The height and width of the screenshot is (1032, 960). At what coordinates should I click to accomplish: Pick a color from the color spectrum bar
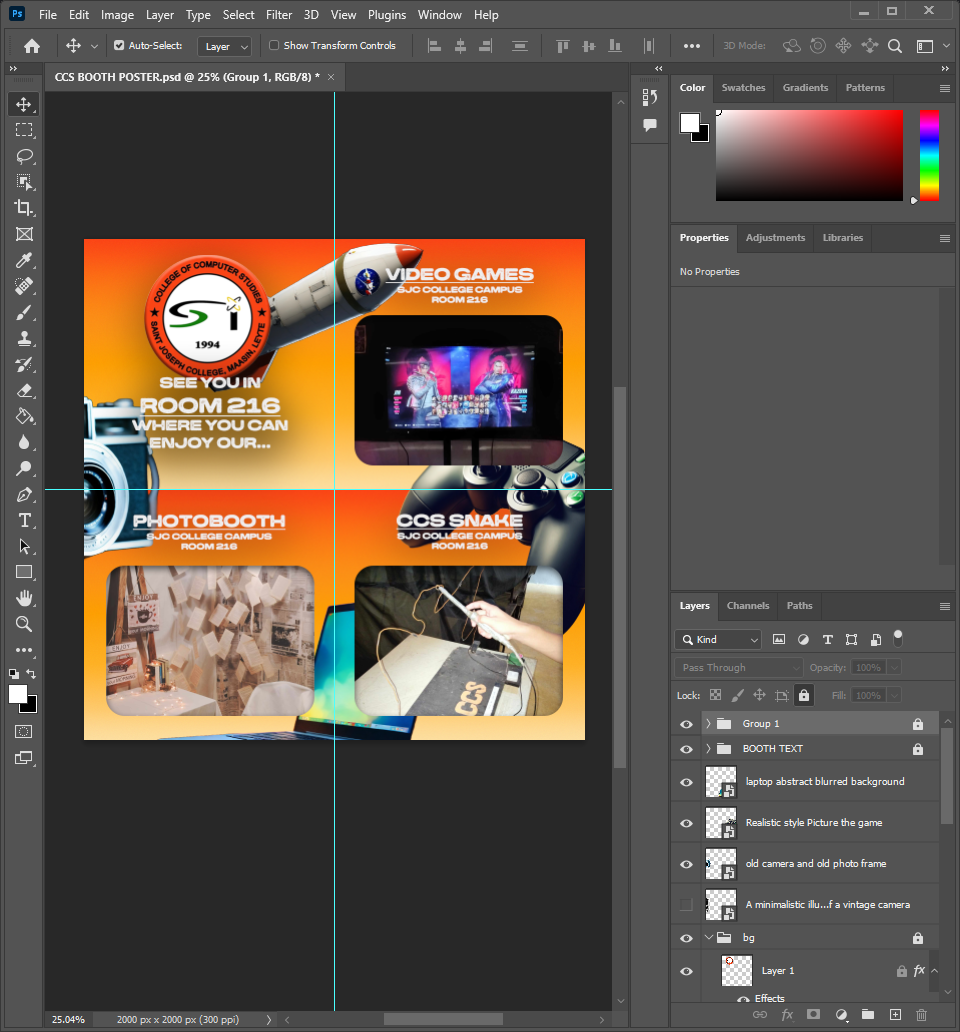927,155
